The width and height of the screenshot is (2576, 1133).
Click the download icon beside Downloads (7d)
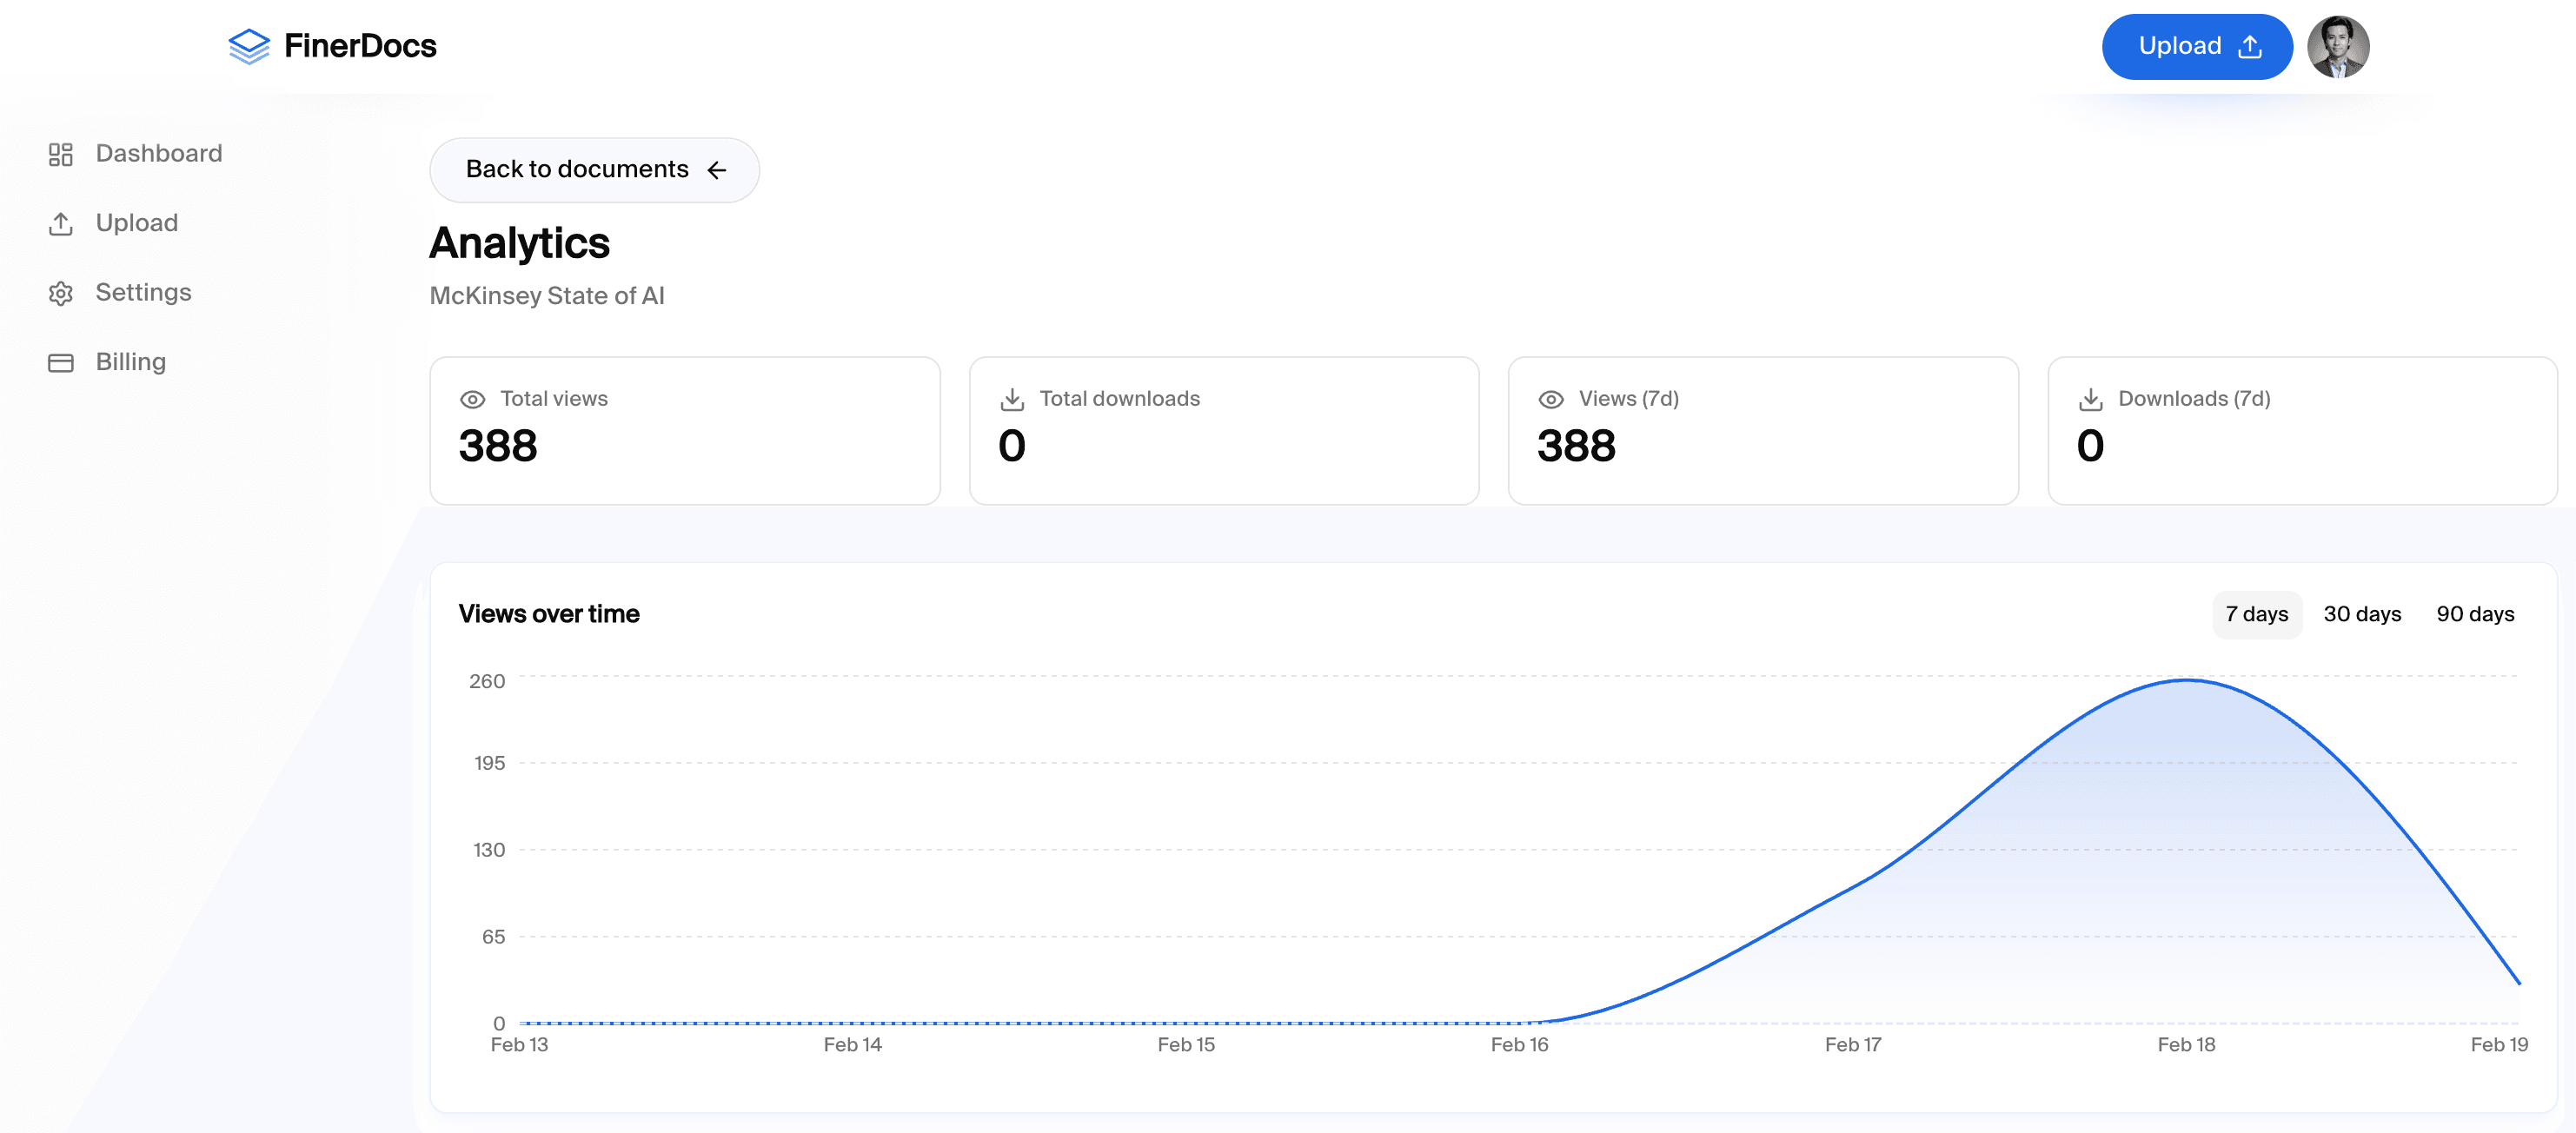click(2090, 399)
